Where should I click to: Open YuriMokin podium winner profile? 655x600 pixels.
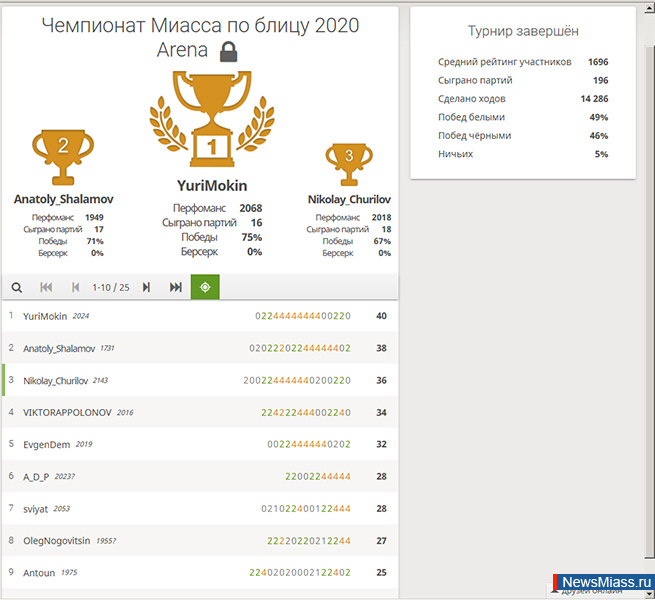211,186
